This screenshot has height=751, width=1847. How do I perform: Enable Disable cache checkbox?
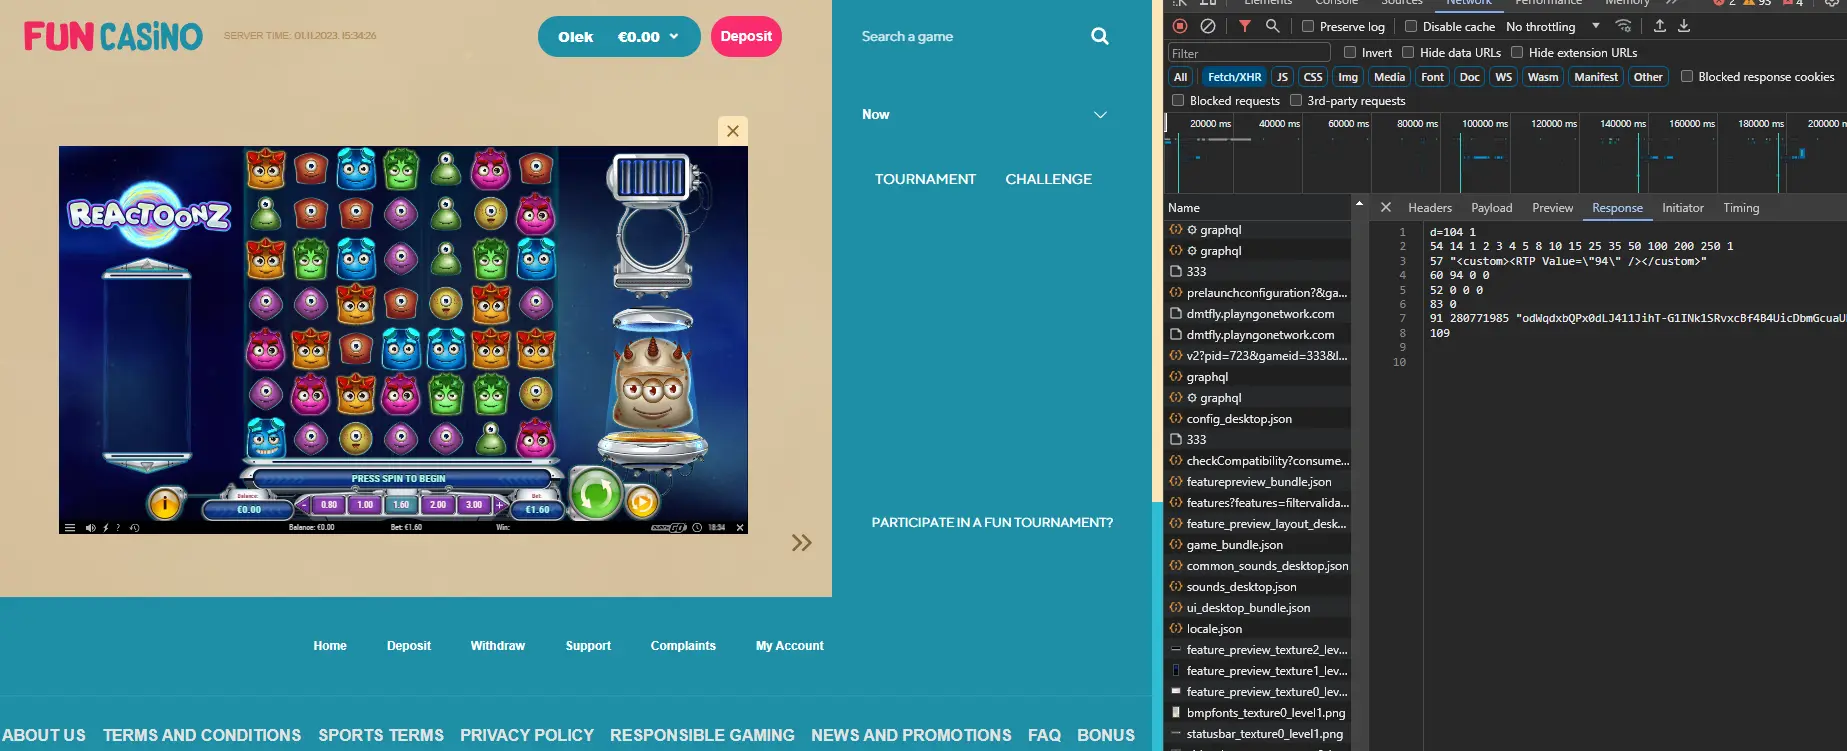(1411, 26)
